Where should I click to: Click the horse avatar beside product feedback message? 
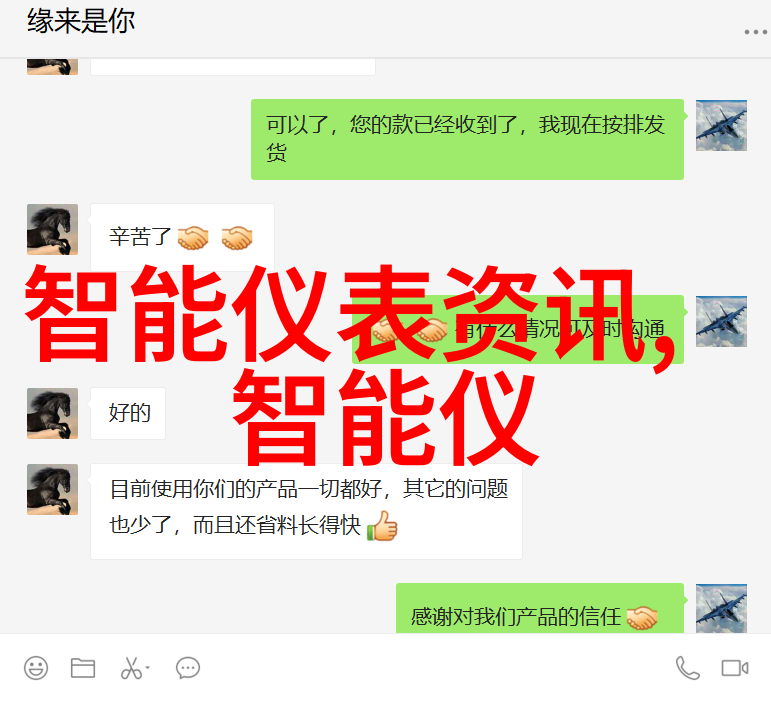point(52,490)
